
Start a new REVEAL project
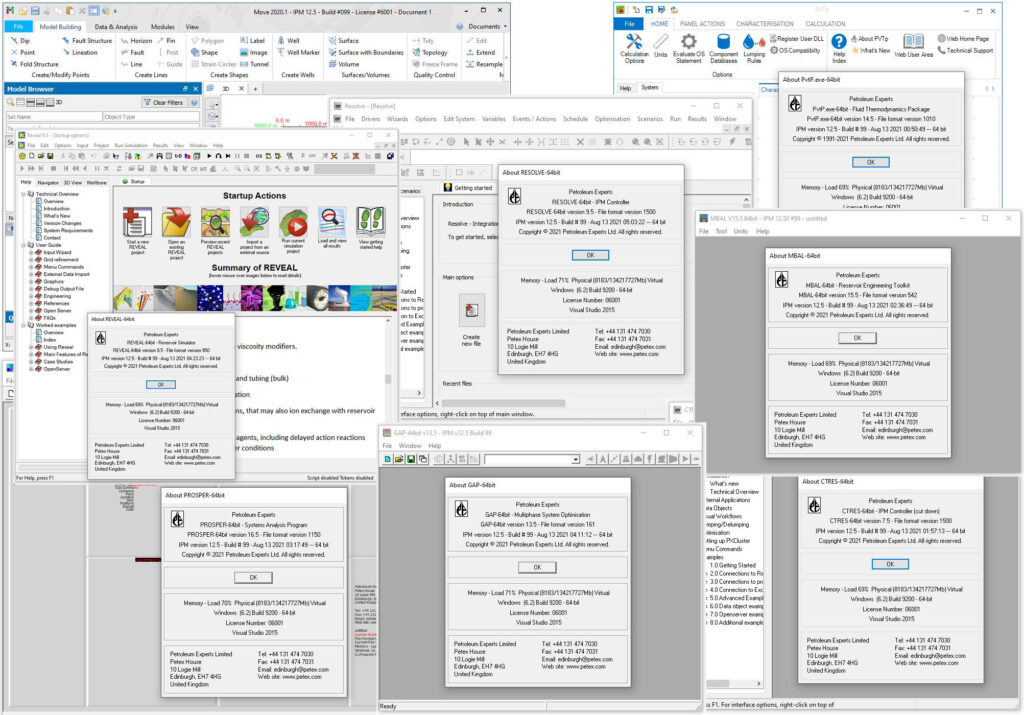click(136, 223)
